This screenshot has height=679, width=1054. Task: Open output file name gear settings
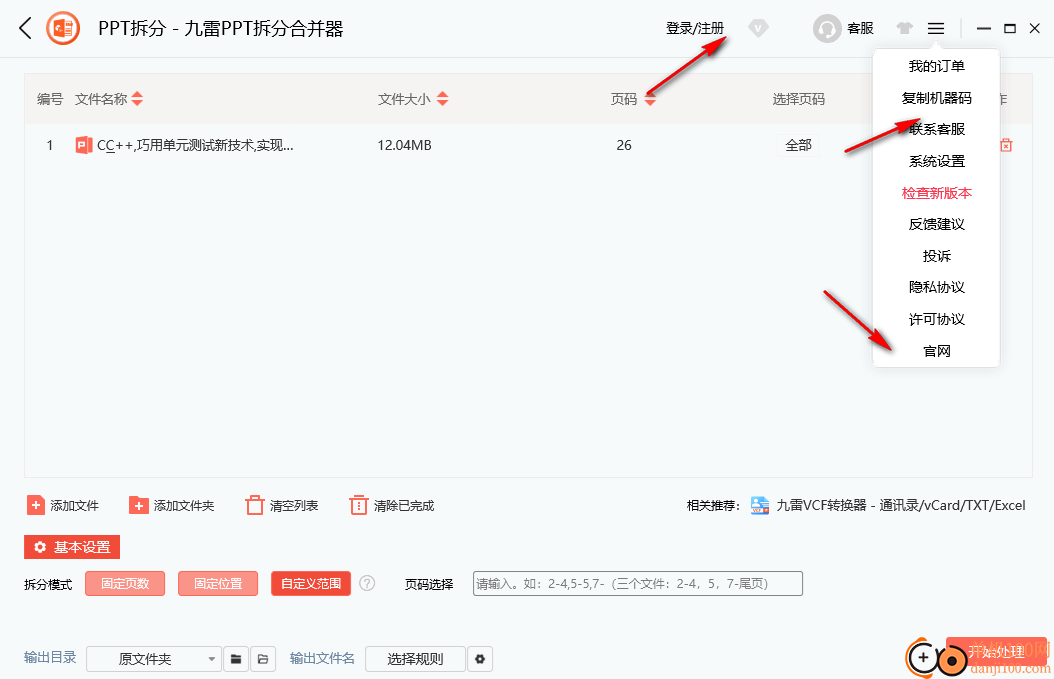click(x=480, y=659)
